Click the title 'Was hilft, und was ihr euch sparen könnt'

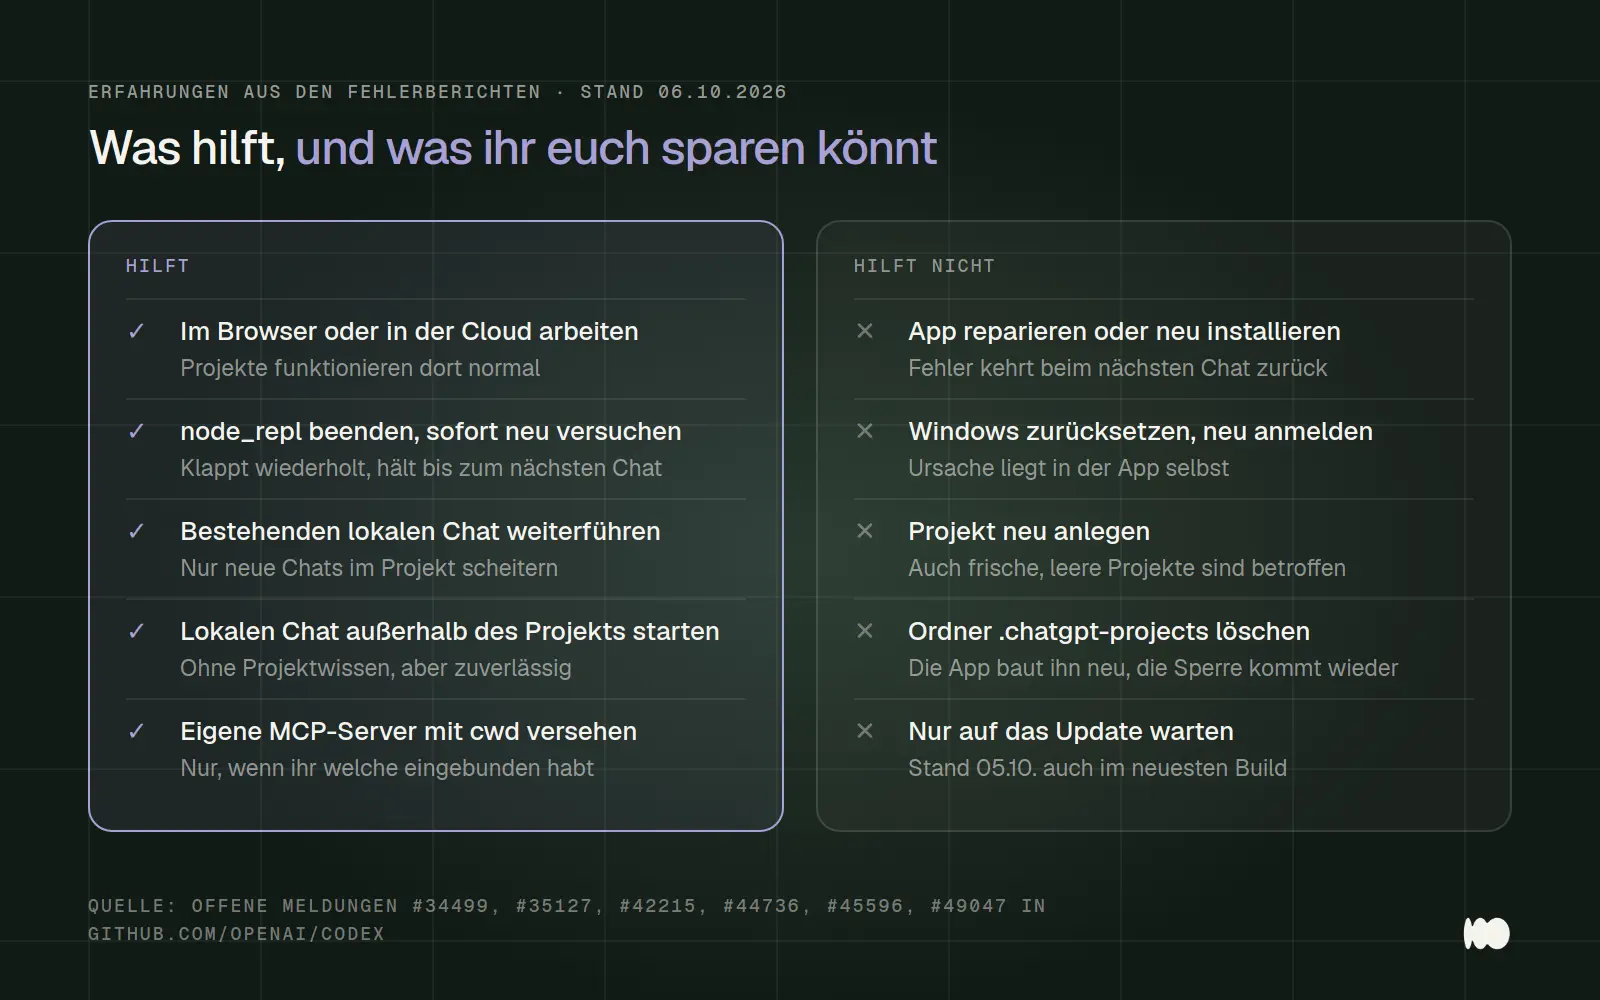click(513, 148)
